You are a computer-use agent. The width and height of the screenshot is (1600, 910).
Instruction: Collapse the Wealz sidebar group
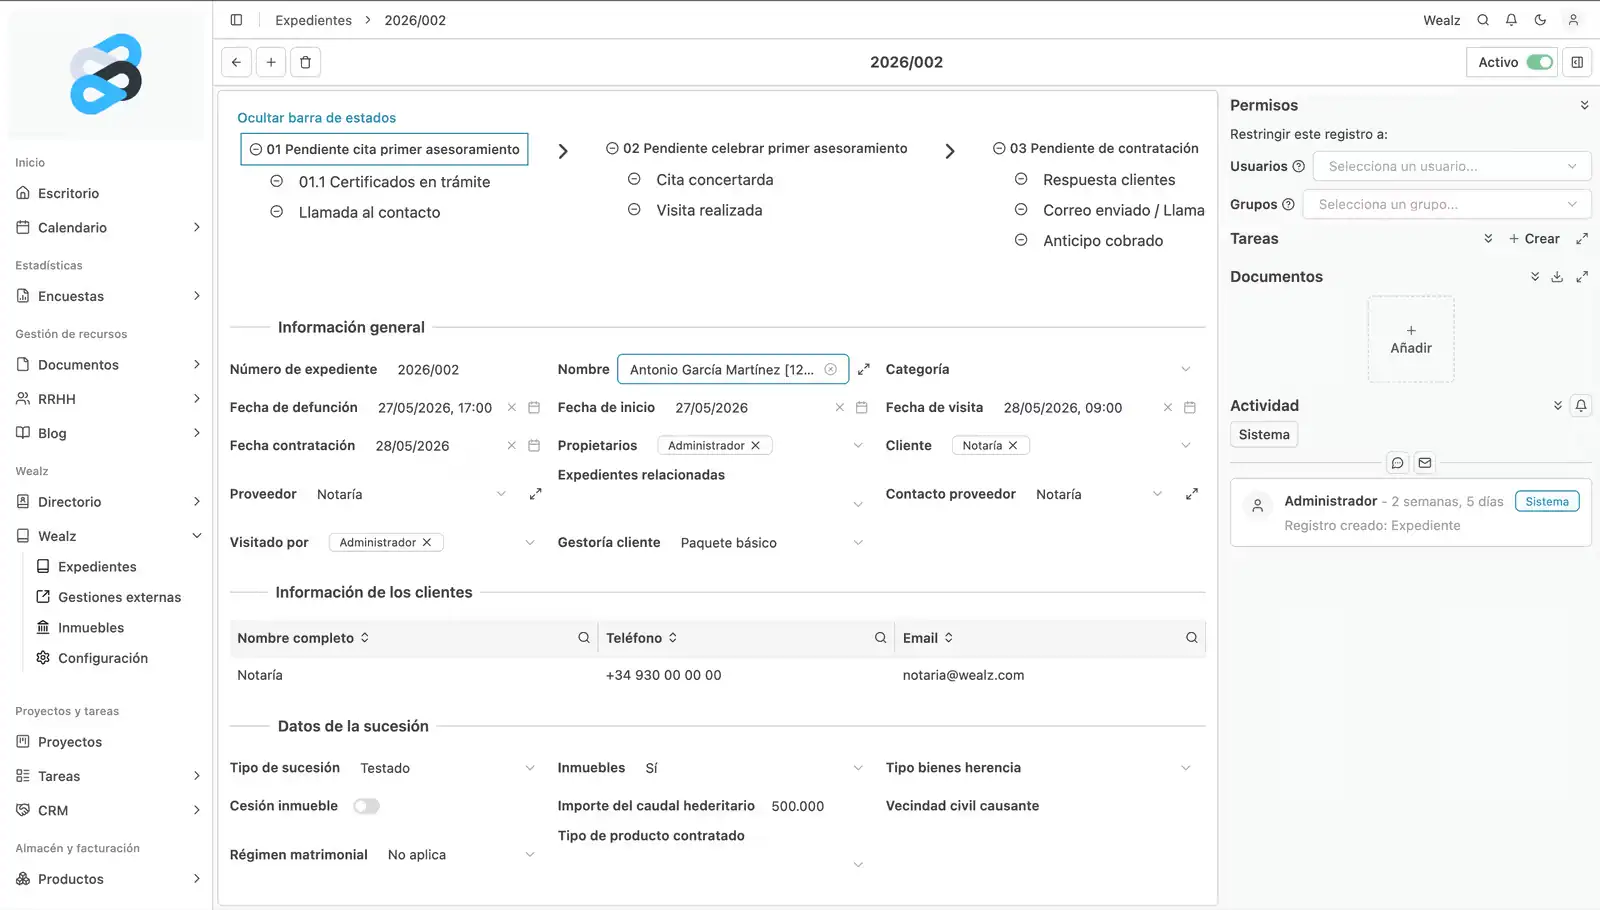pos(196,536)
